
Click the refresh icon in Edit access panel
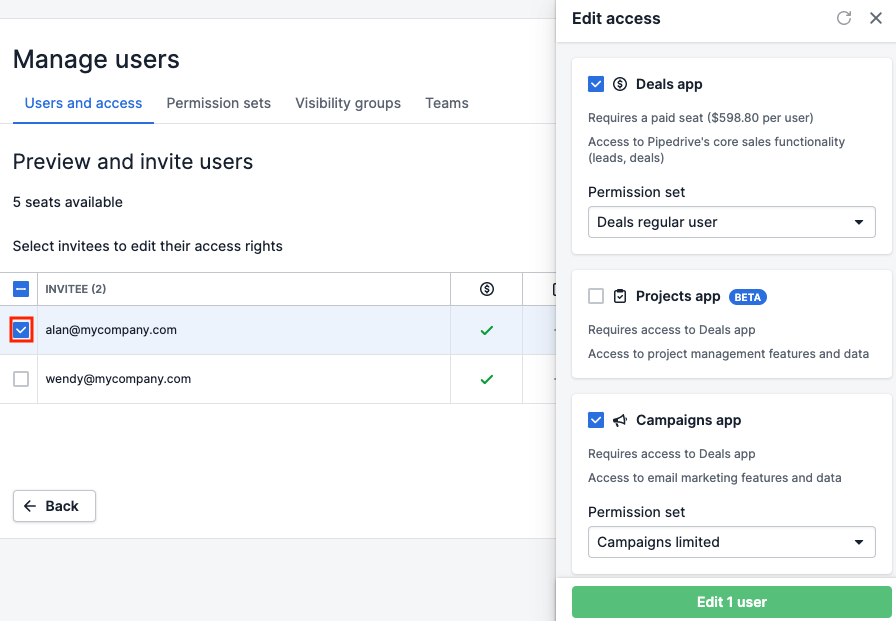[x=843, y=18]
